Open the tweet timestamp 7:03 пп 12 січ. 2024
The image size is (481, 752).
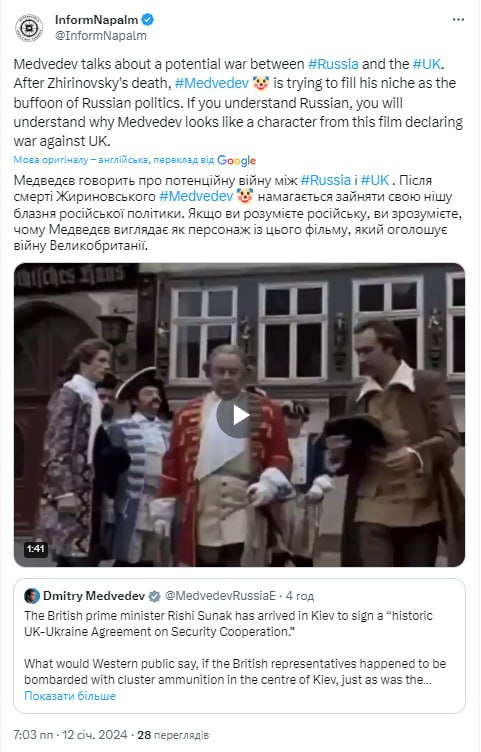click(70, 735)
